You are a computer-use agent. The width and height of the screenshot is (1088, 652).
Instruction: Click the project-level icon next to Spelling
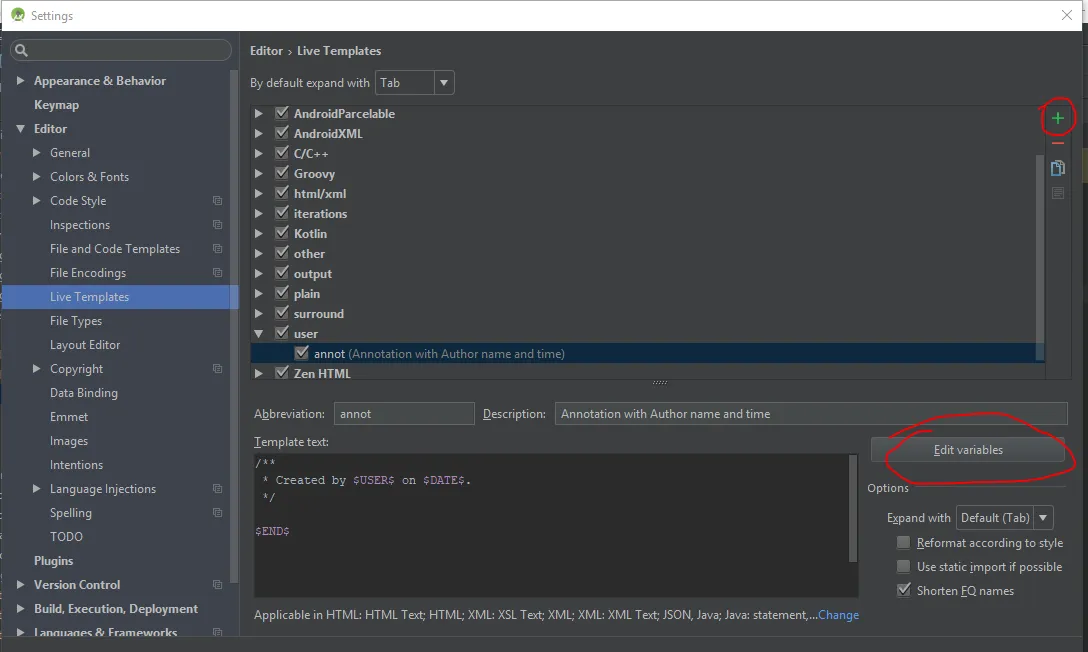(x=217, y=513)
